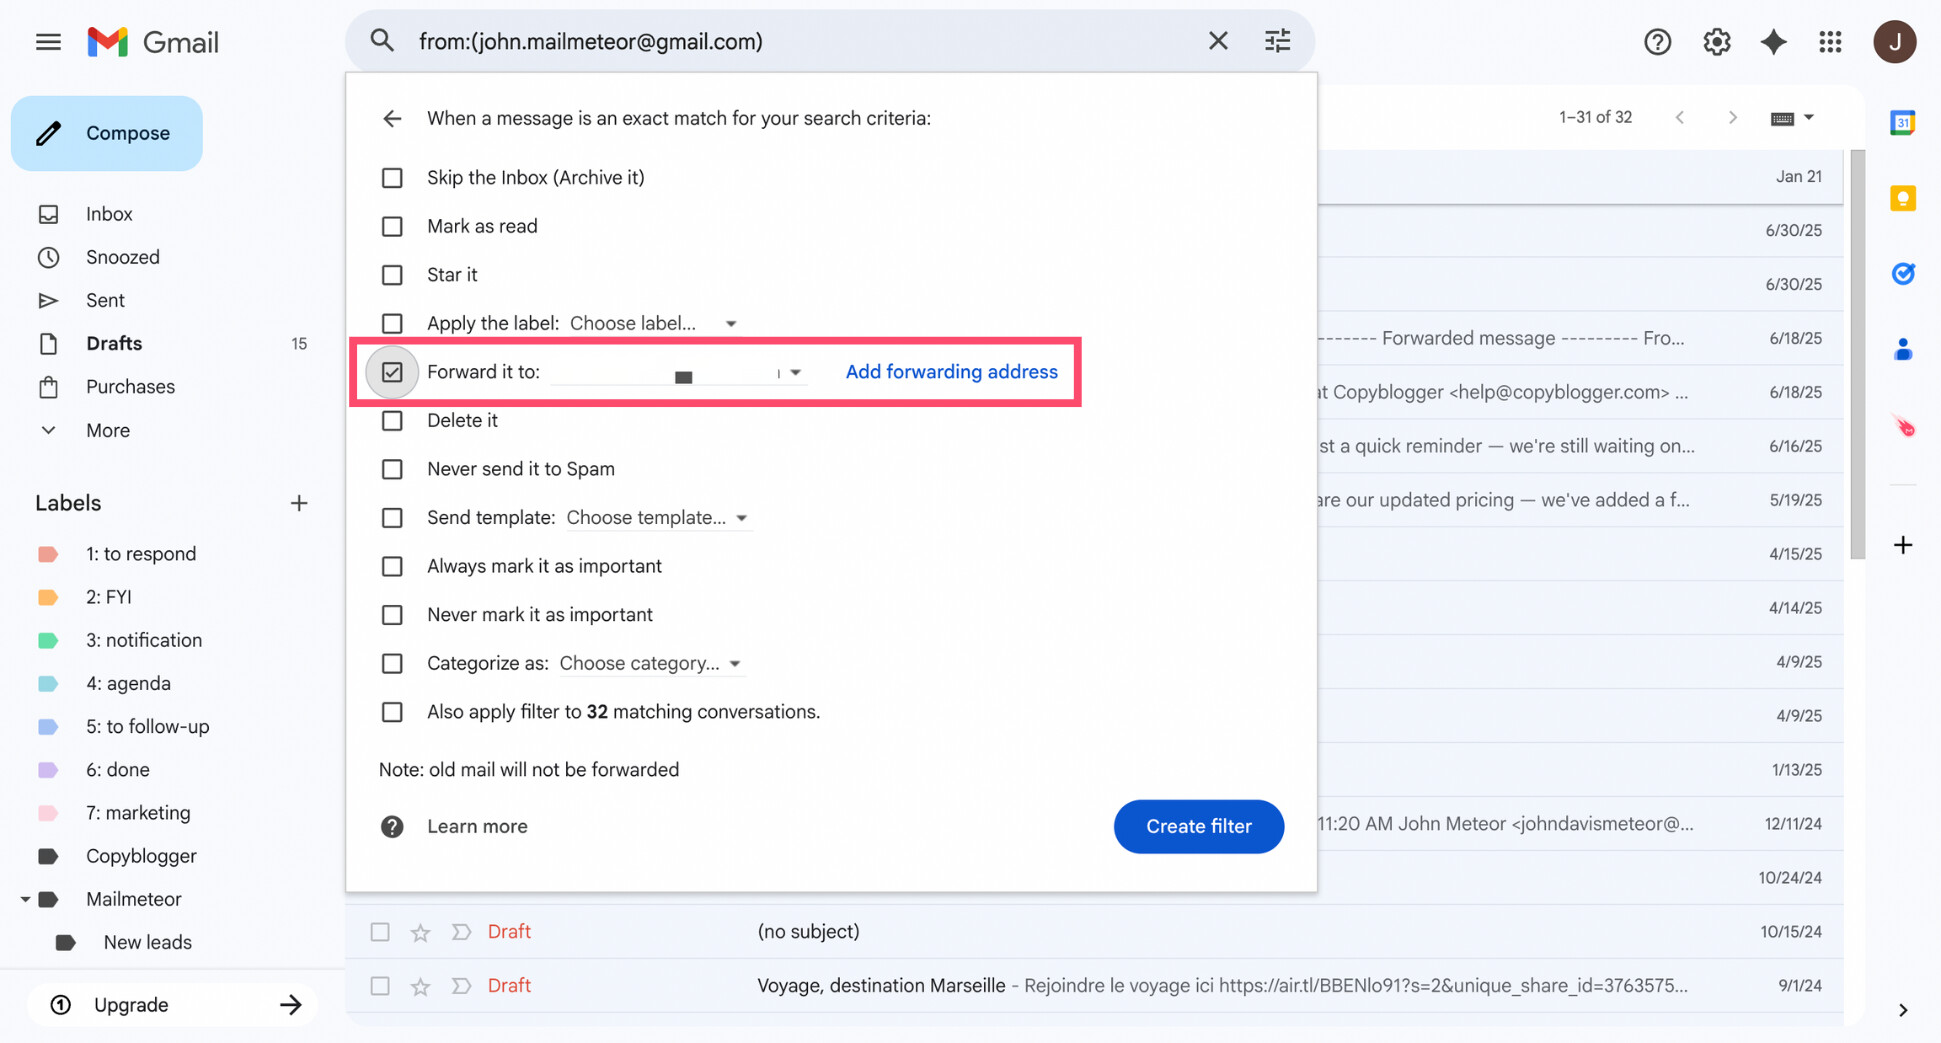Click the green color dot beside 3: notification
1941x1043 pixels.
[48, 640]
